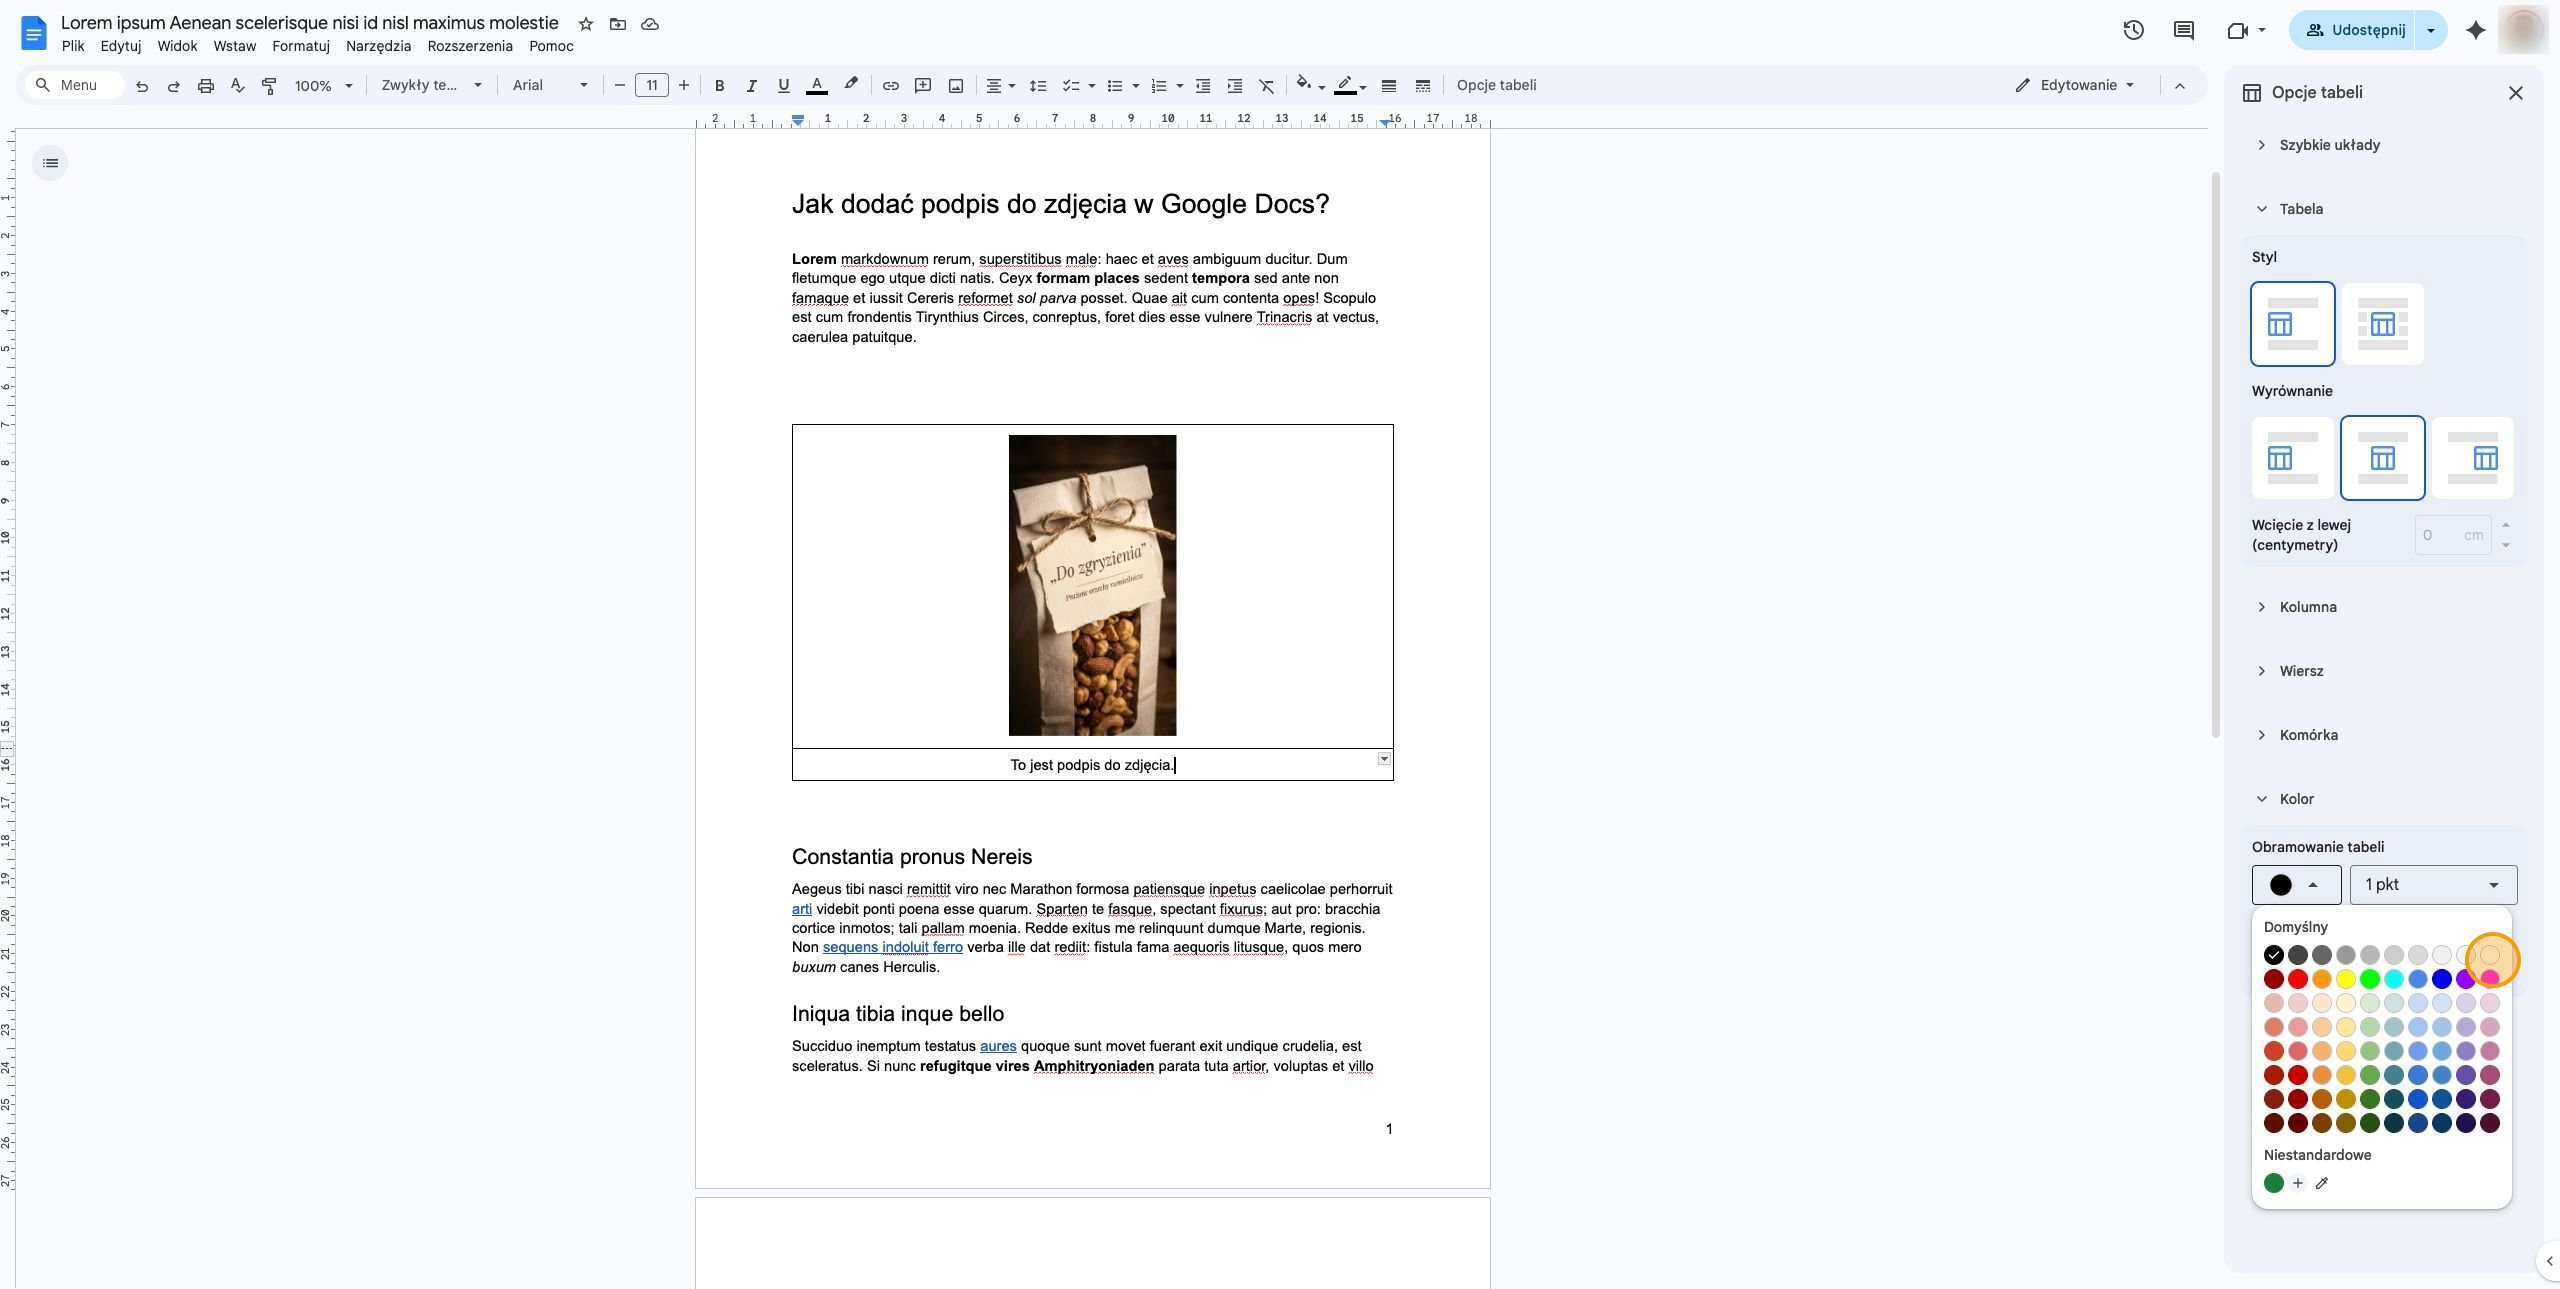The width and height of the screenshot is (2560, 1289).
Task: Open the 1 pkt border width dropdown
Action: [x=2433, y=885]
